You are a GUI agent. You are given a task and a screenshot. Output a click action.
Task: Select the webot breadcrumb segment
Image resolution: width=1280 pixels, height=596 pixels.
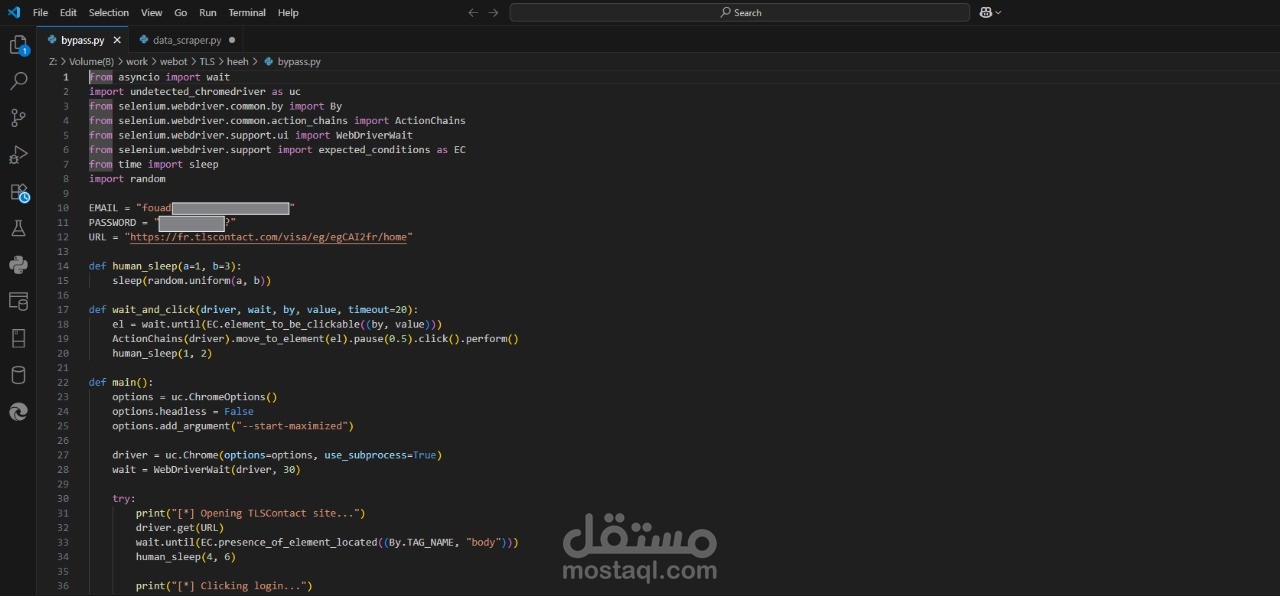click(173, 61)
